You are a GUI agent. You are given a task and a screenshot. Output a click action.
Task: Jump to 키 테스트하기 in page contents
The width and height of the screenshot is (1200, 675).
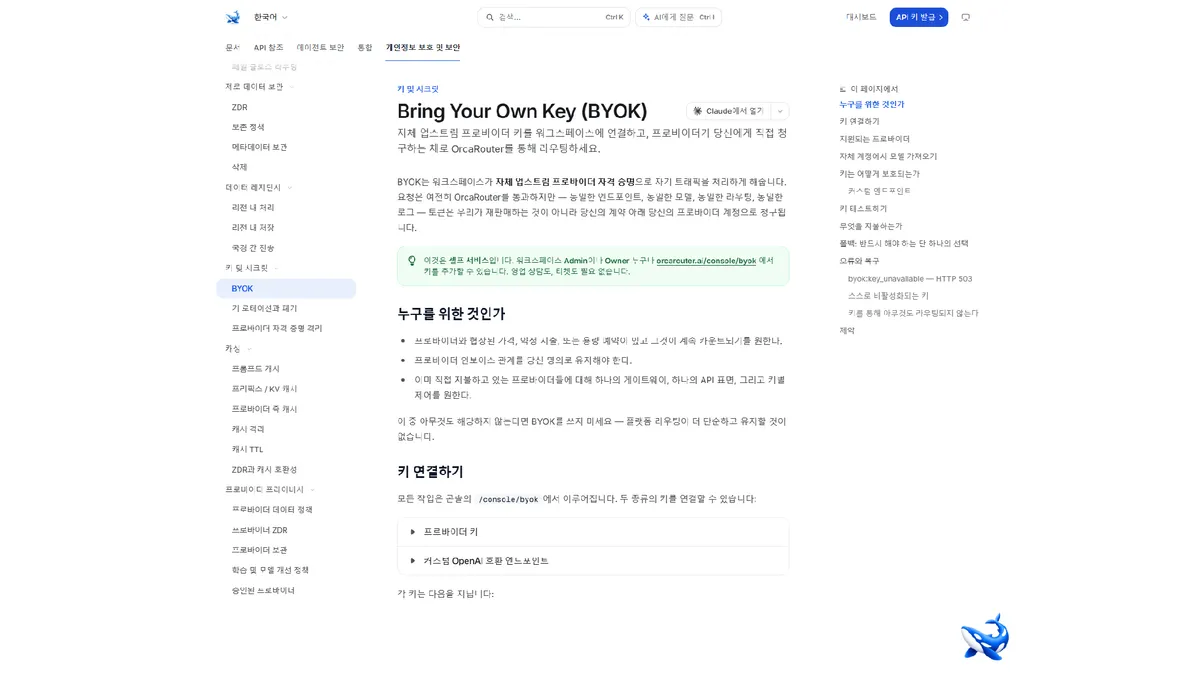point(863,208)
